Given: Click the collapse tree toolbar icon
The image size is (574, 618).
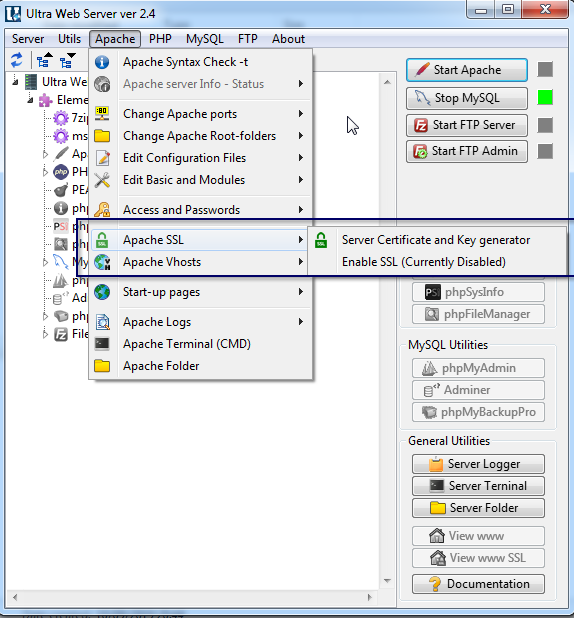Looking at the screenshot, I should 67,60.
